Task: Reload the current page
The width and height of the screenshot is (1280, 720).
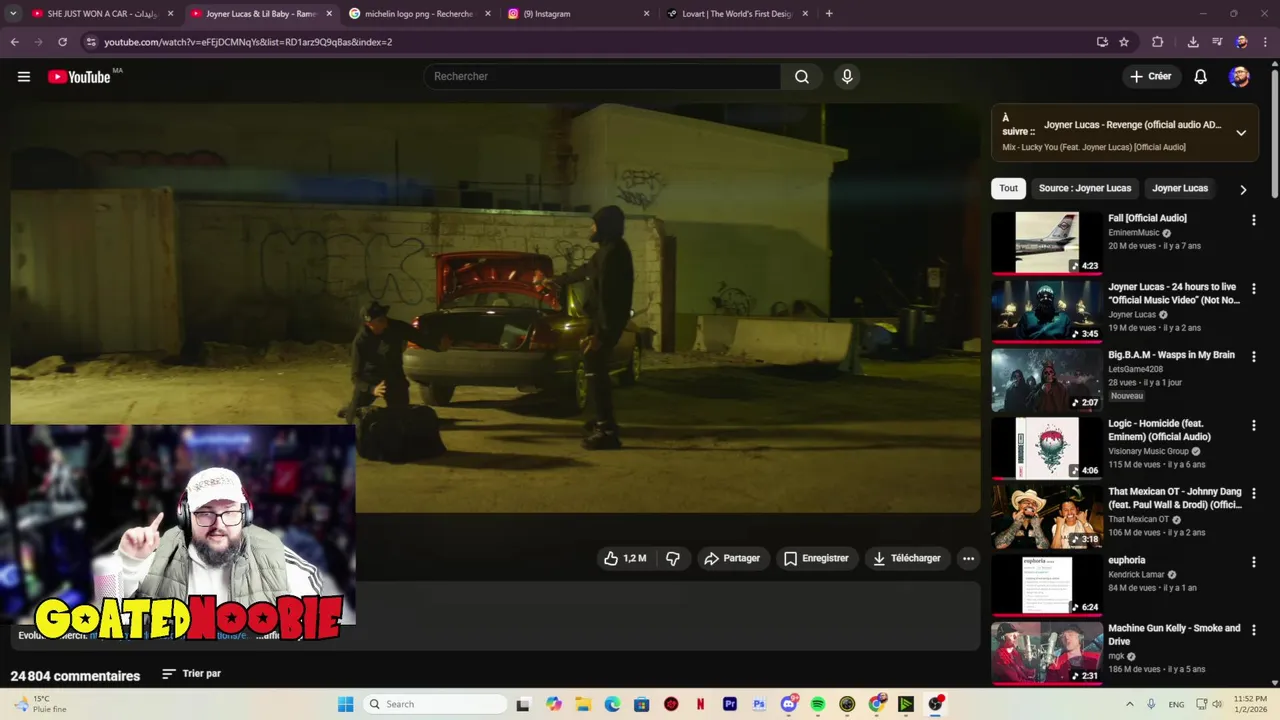Action: click(62, 42)
